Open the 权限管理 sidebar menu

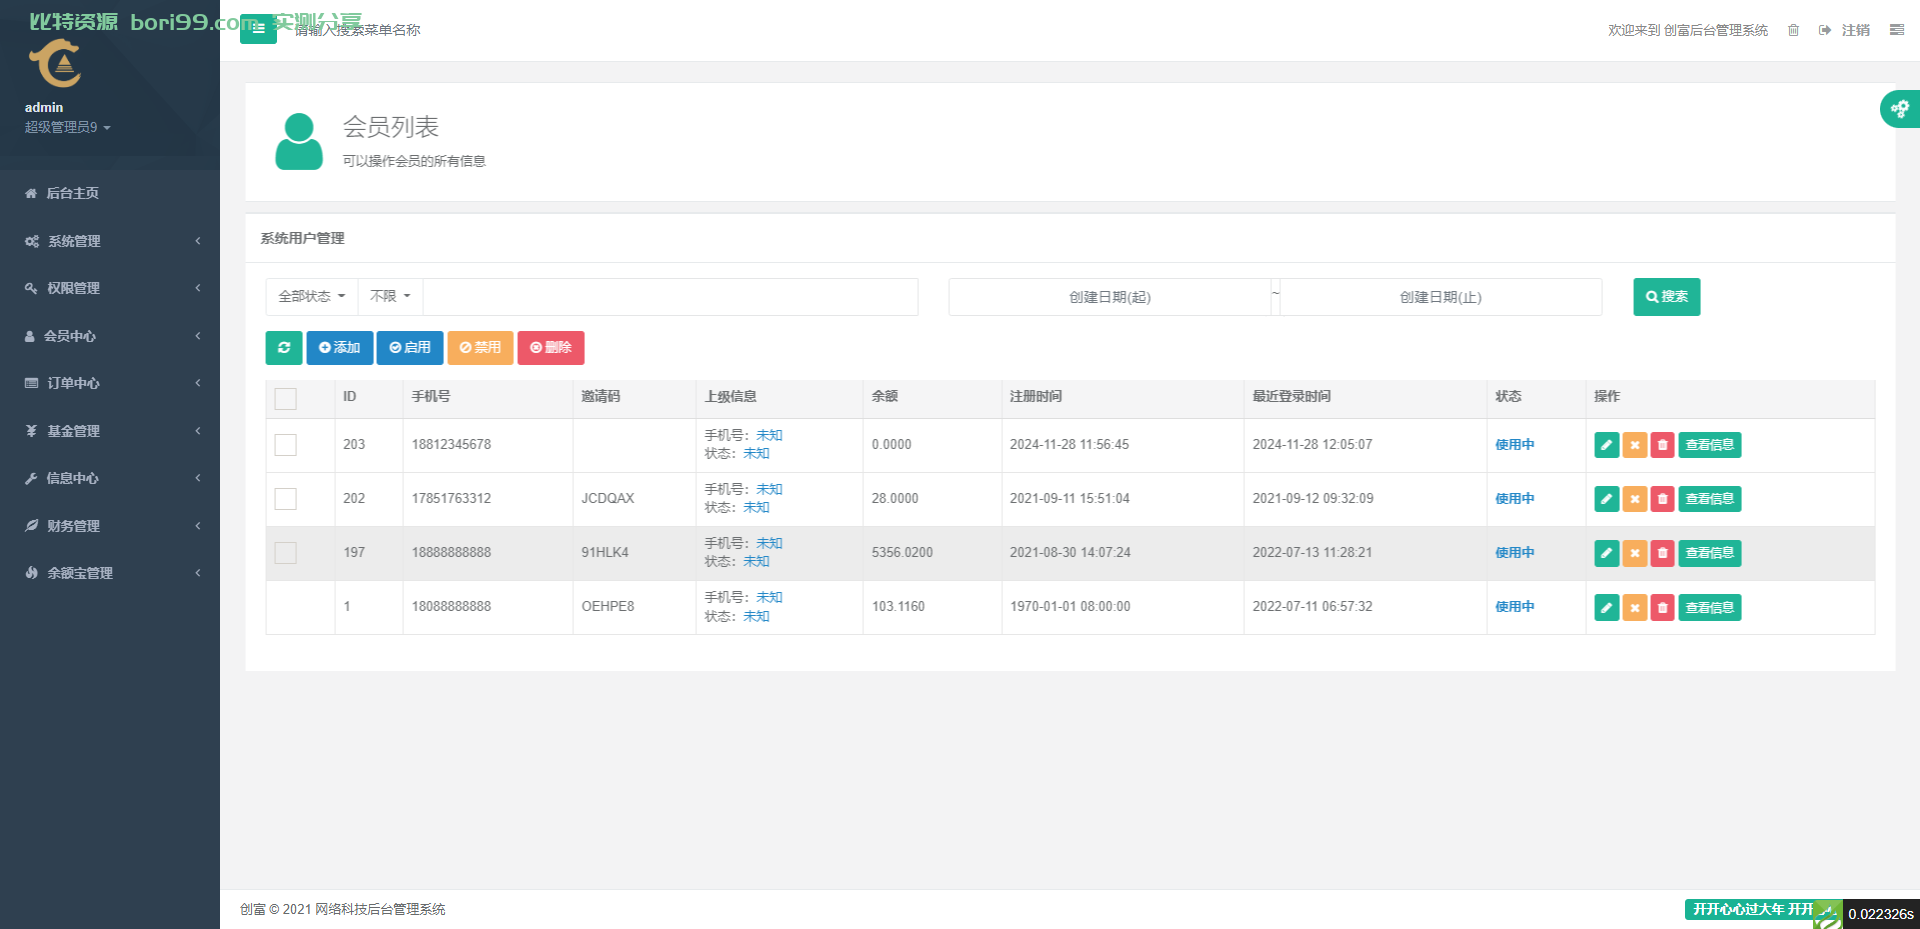(x=110, y=288)
